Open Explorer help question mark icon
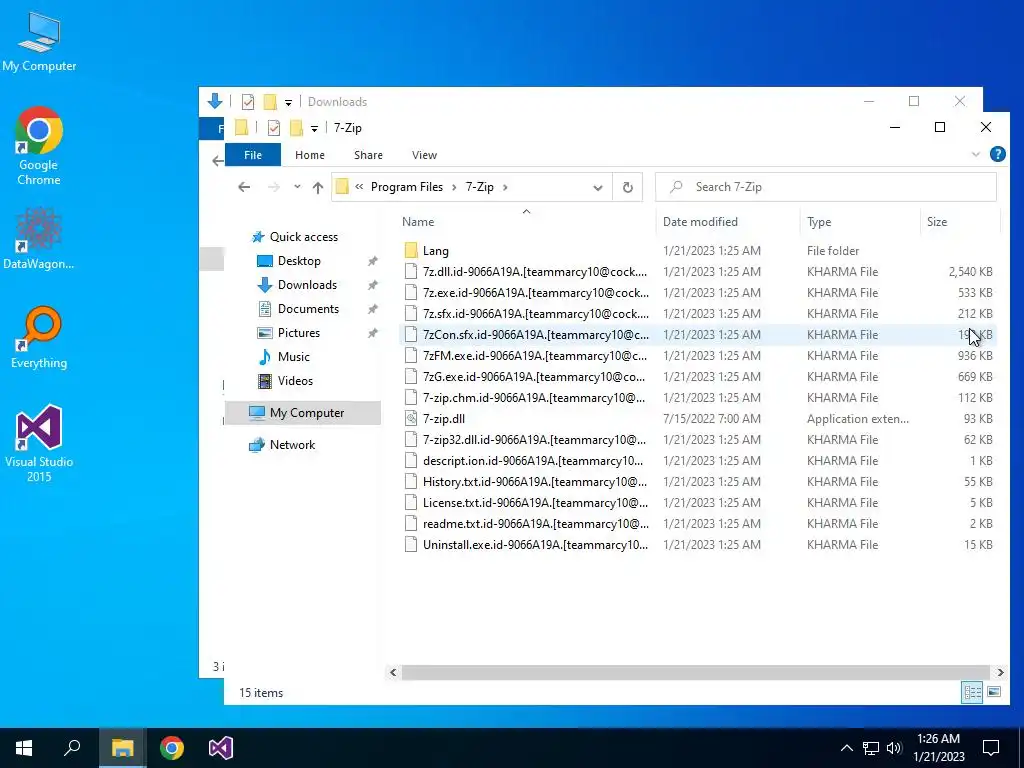This screenshot has height=768, width=1024. 997,154
